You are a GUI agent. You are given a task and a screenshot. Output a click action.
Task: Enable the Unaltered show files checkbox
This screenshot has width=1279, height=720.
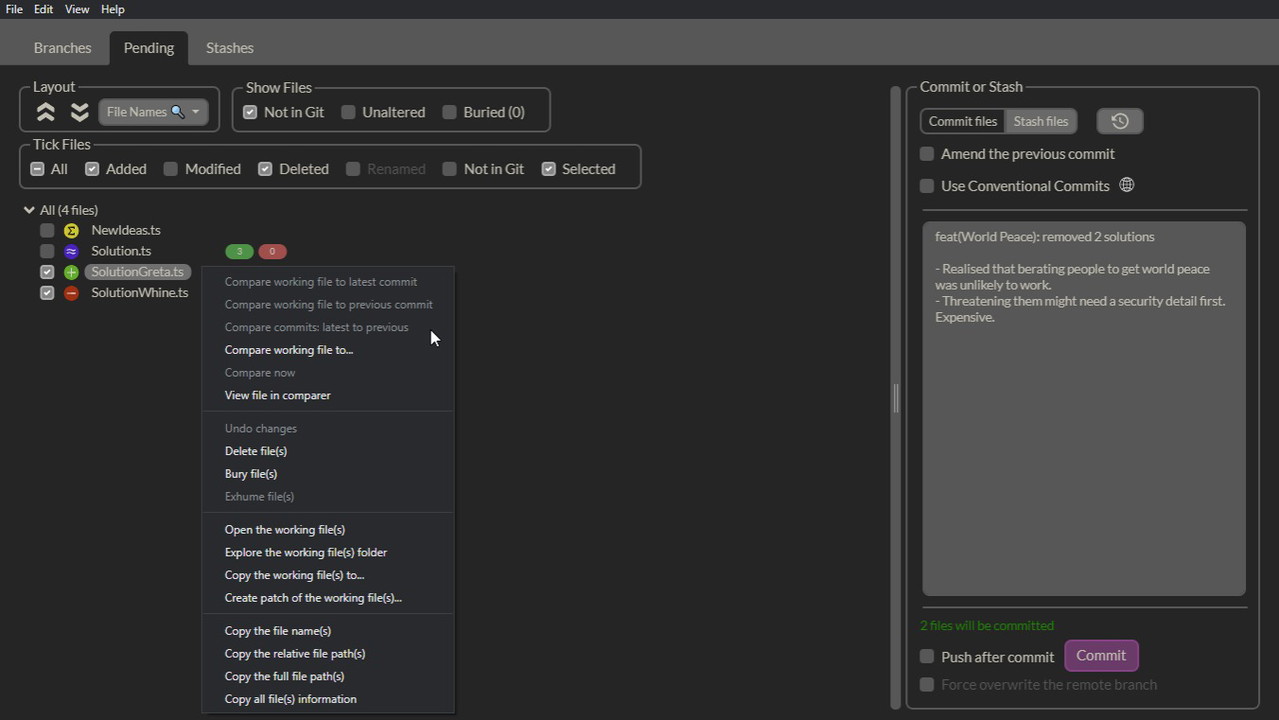point(348,112)
